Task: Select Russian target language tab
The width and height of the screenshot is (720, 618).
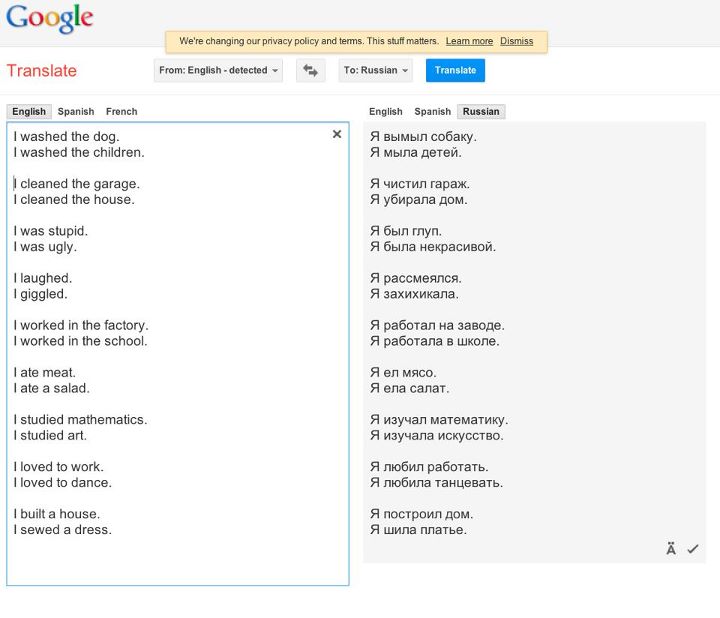Action: [x=481, y=112]
